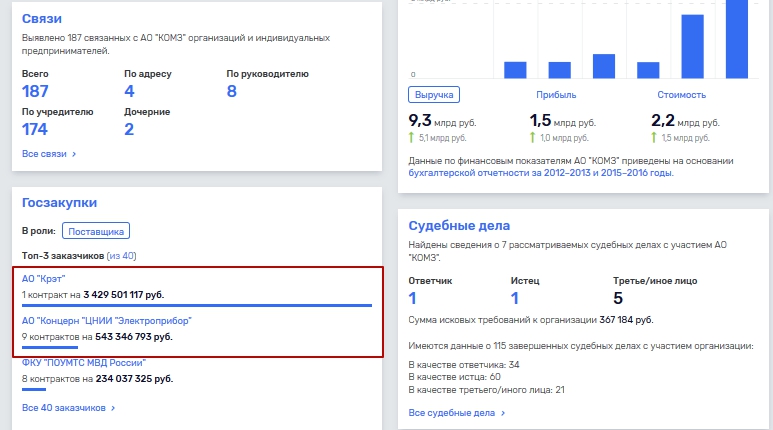Image resolution: width=773 pixels, height=430 pixels.
Task: Open the 'Поставщика' role selector
Action: (x=96, y=231)
